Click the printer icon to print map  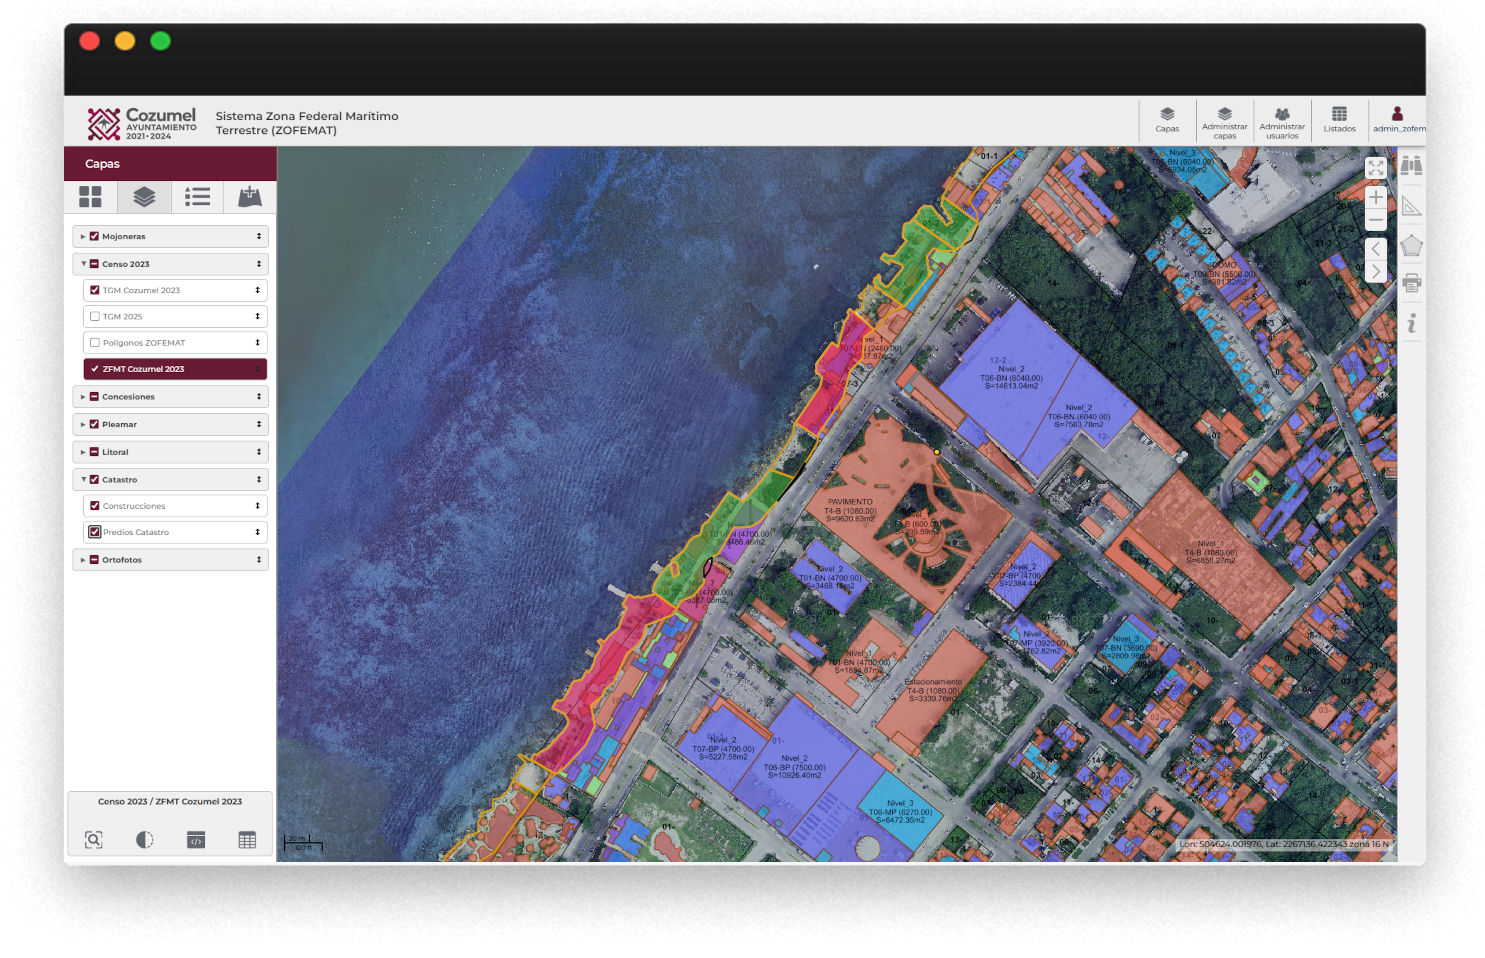point(1411,284)
